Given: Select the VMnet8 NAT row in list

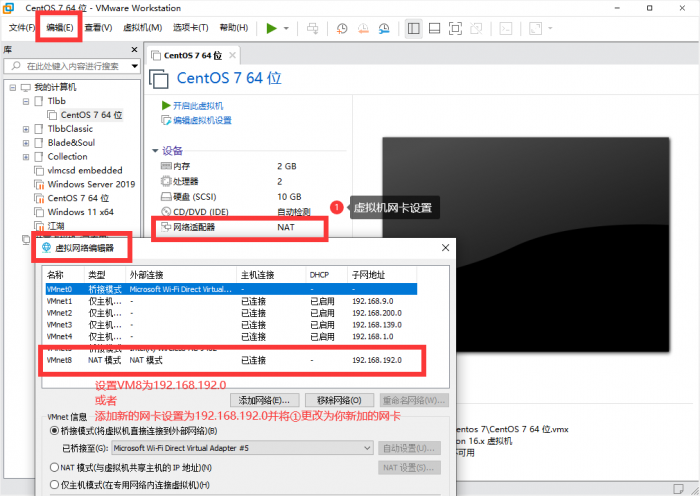Looking at the screenshot, I should coord(230,360).
